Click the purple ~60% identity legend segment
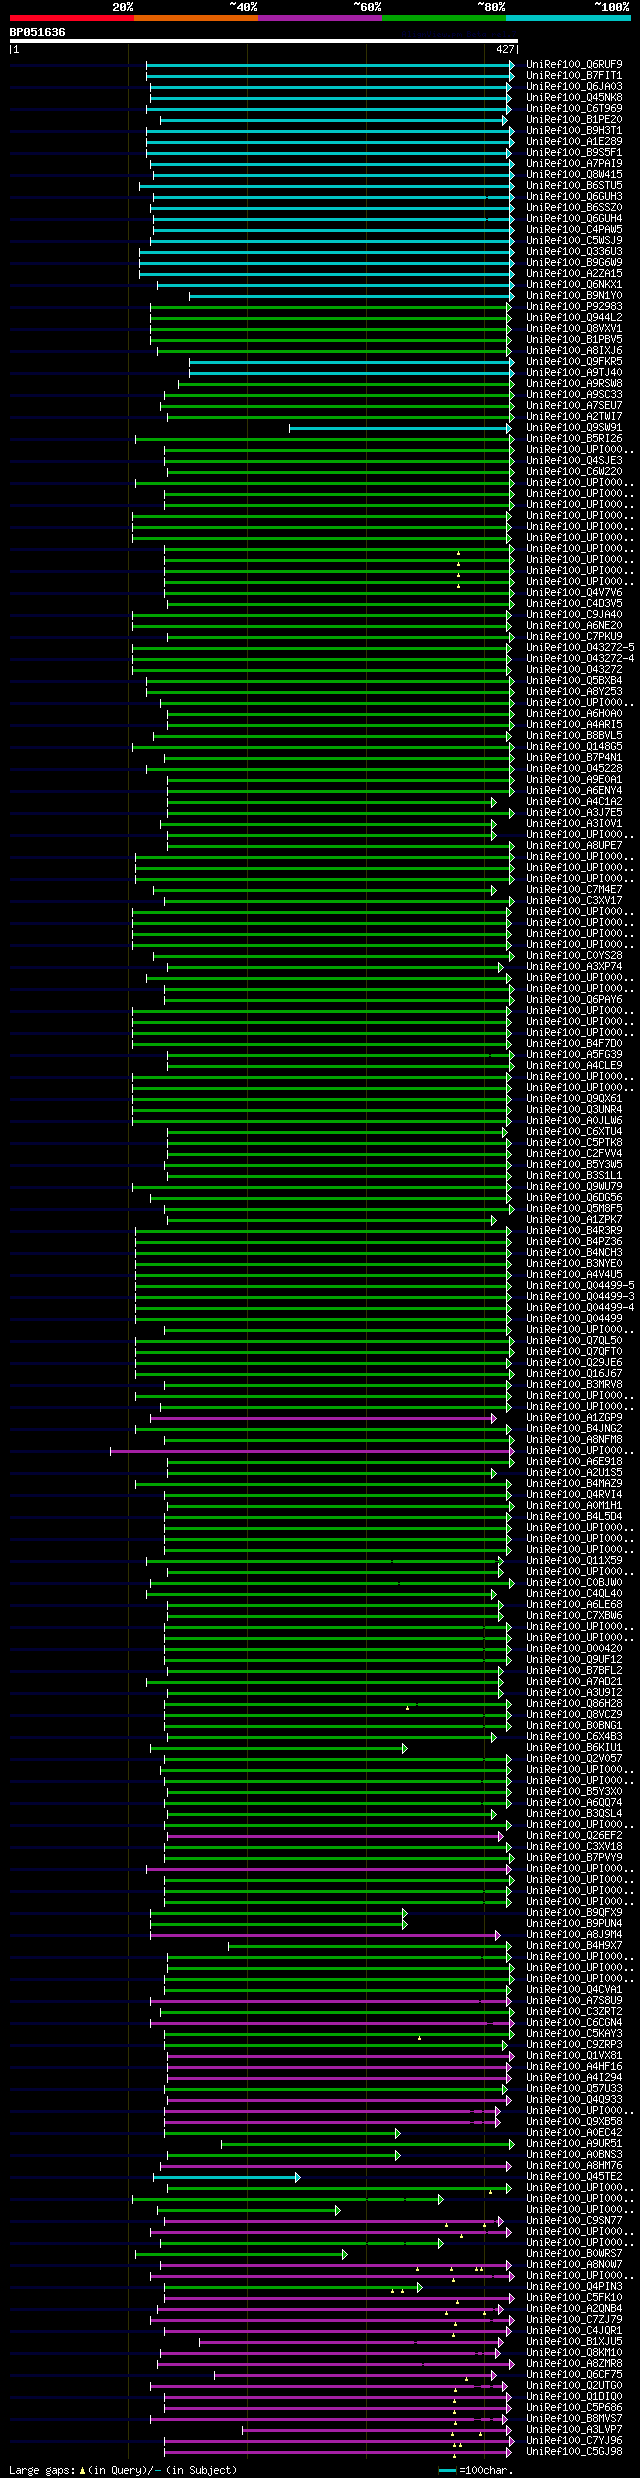Viewport: 640px width, 2478px height. tap(319, 18)
